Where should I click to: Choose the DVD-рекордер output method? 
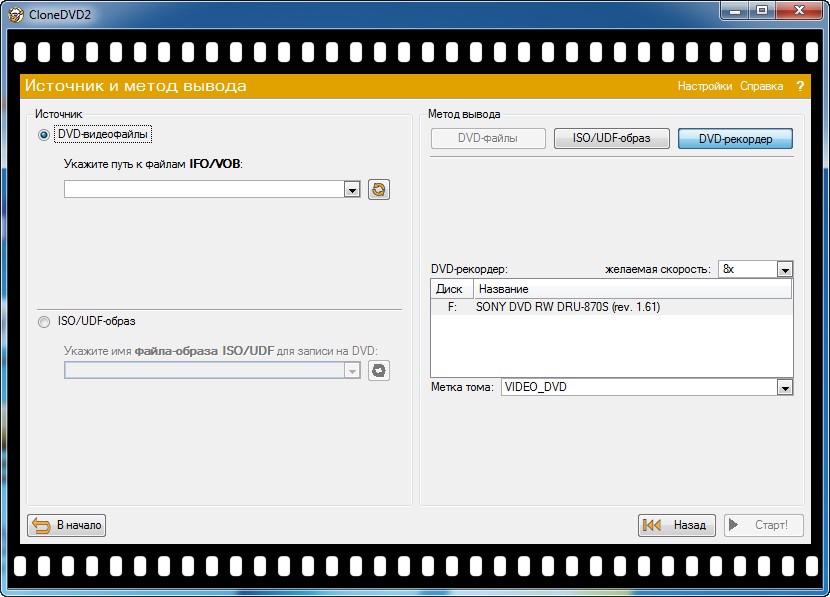pos(735,139)
